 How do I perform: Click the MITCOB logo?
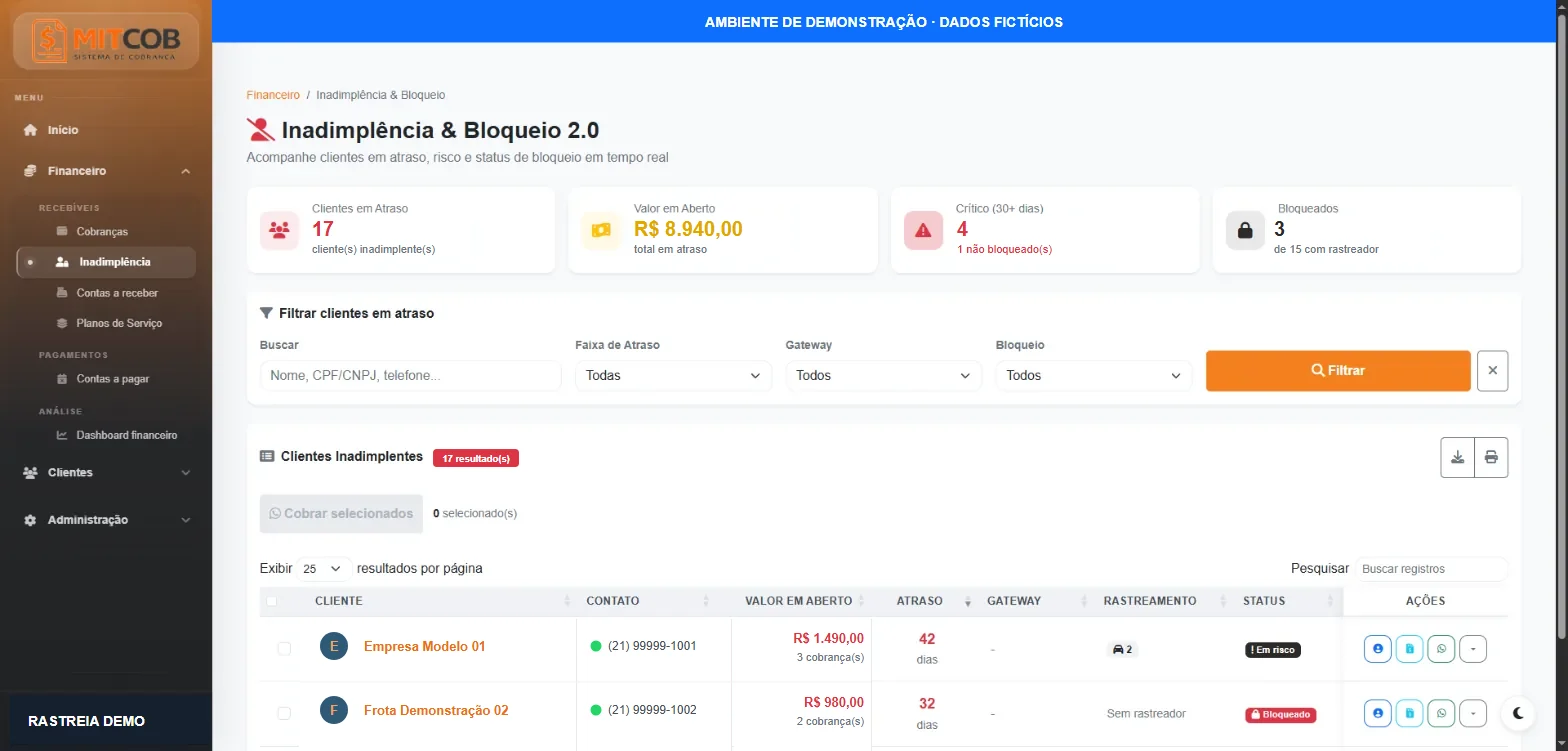pos(105,40)
